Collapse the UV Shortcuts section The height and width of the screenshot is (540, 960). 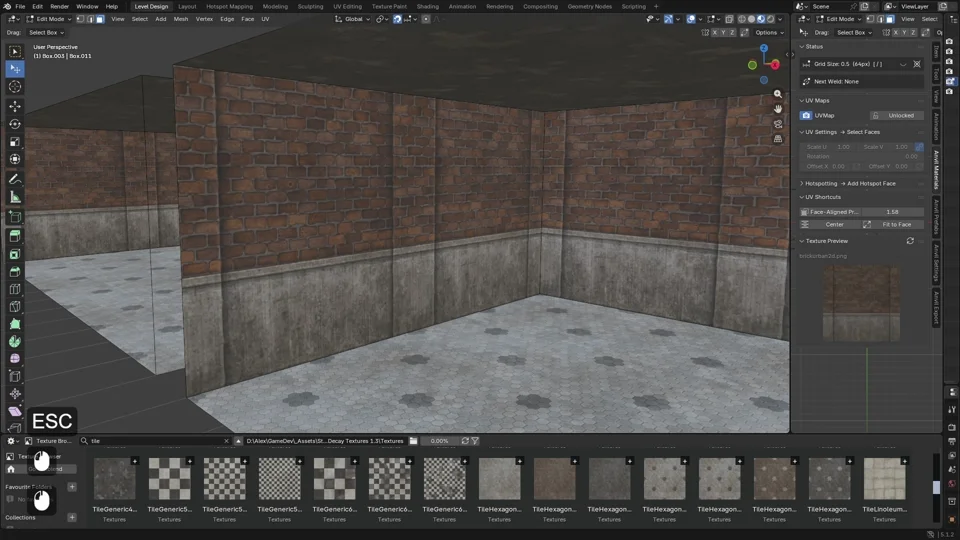[x=802, y=197]
